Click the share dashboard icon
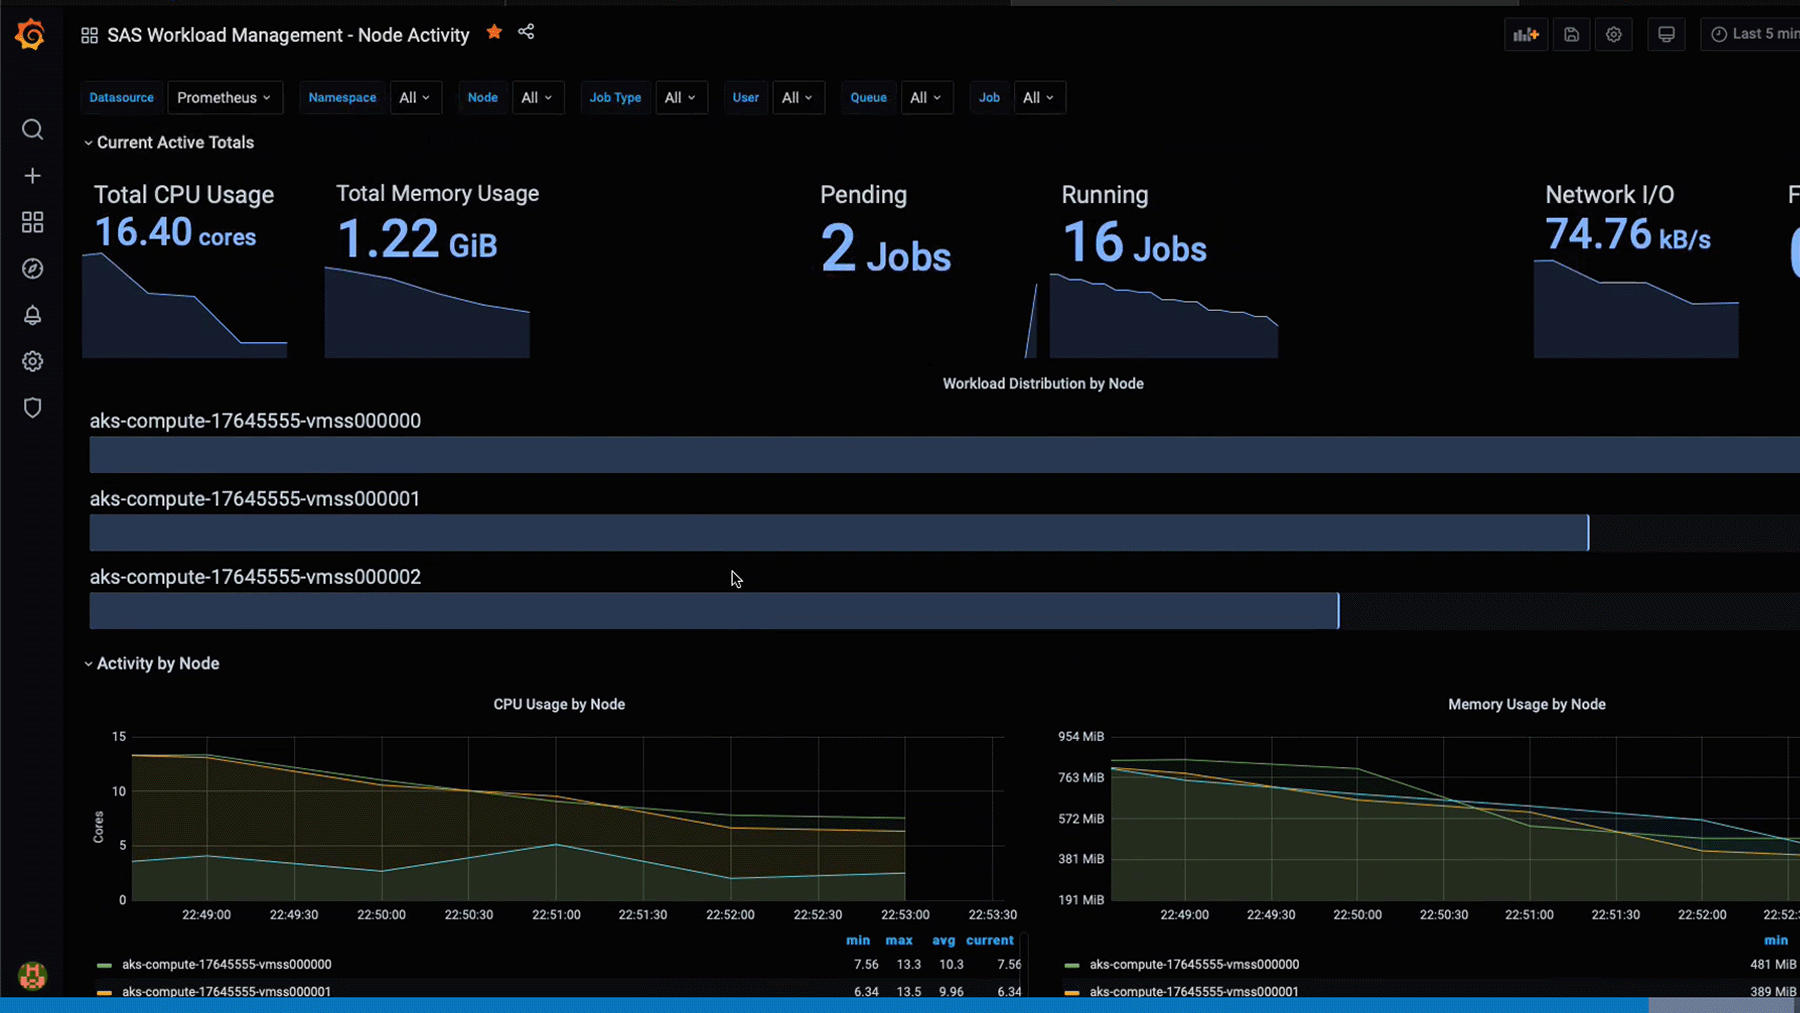This screenshot has width=1800, height=1013. tap(526, 32)
